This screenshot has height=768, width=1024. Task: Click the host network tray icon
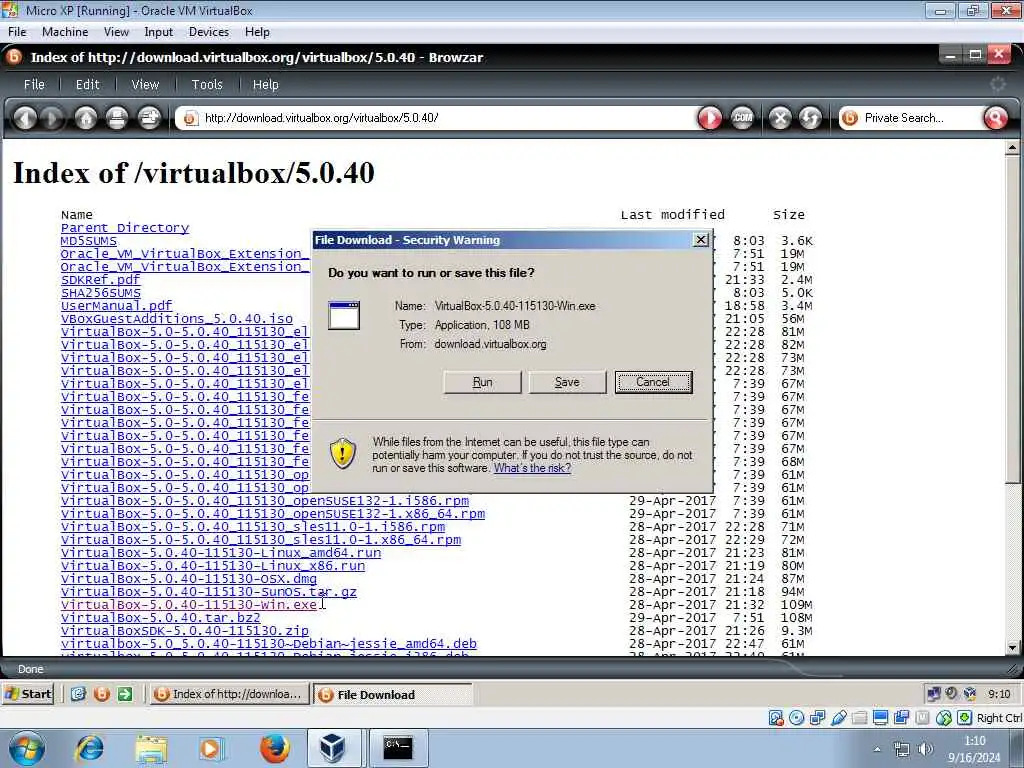click(902, 749)
